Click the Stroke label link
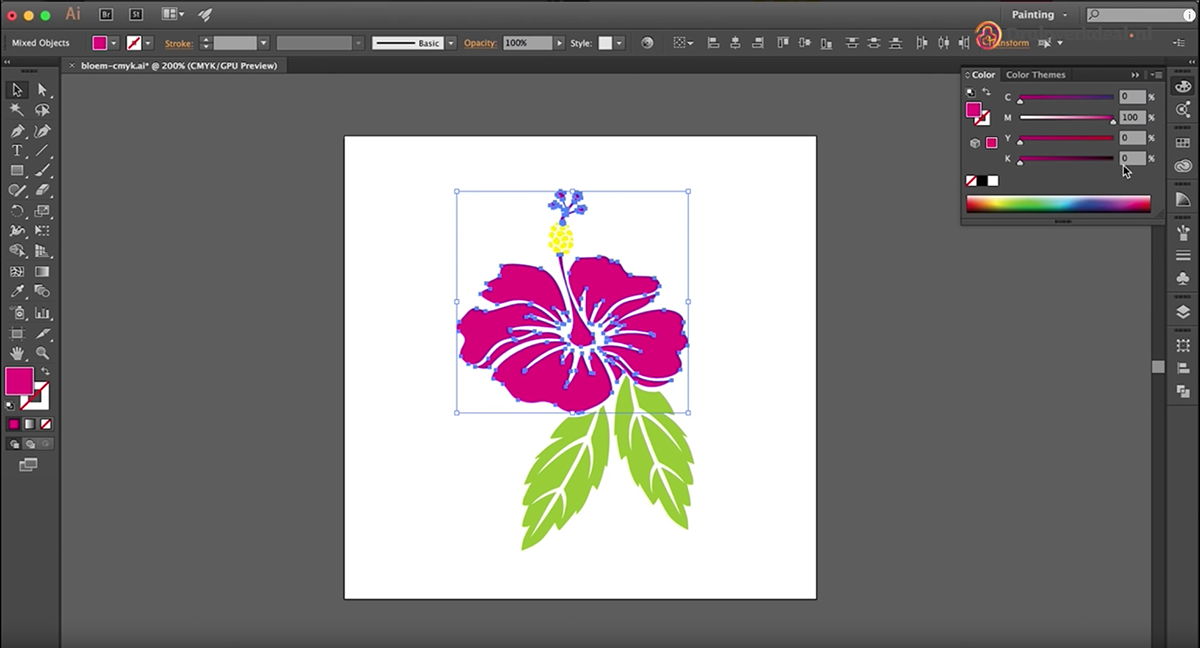The height and width of the screenshot is (648, 1200). (179, 43)
